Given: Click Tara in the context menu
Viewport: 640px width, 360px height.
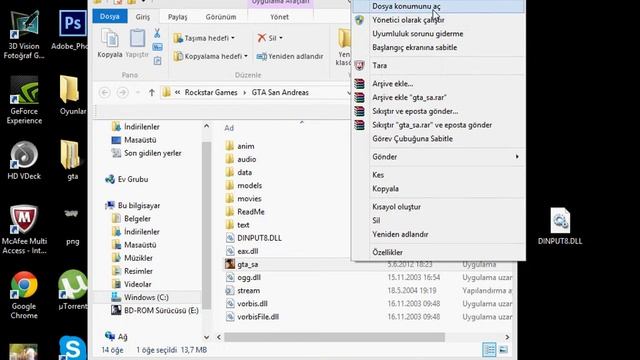Looking at the screenshot, I should click(438, 65).
